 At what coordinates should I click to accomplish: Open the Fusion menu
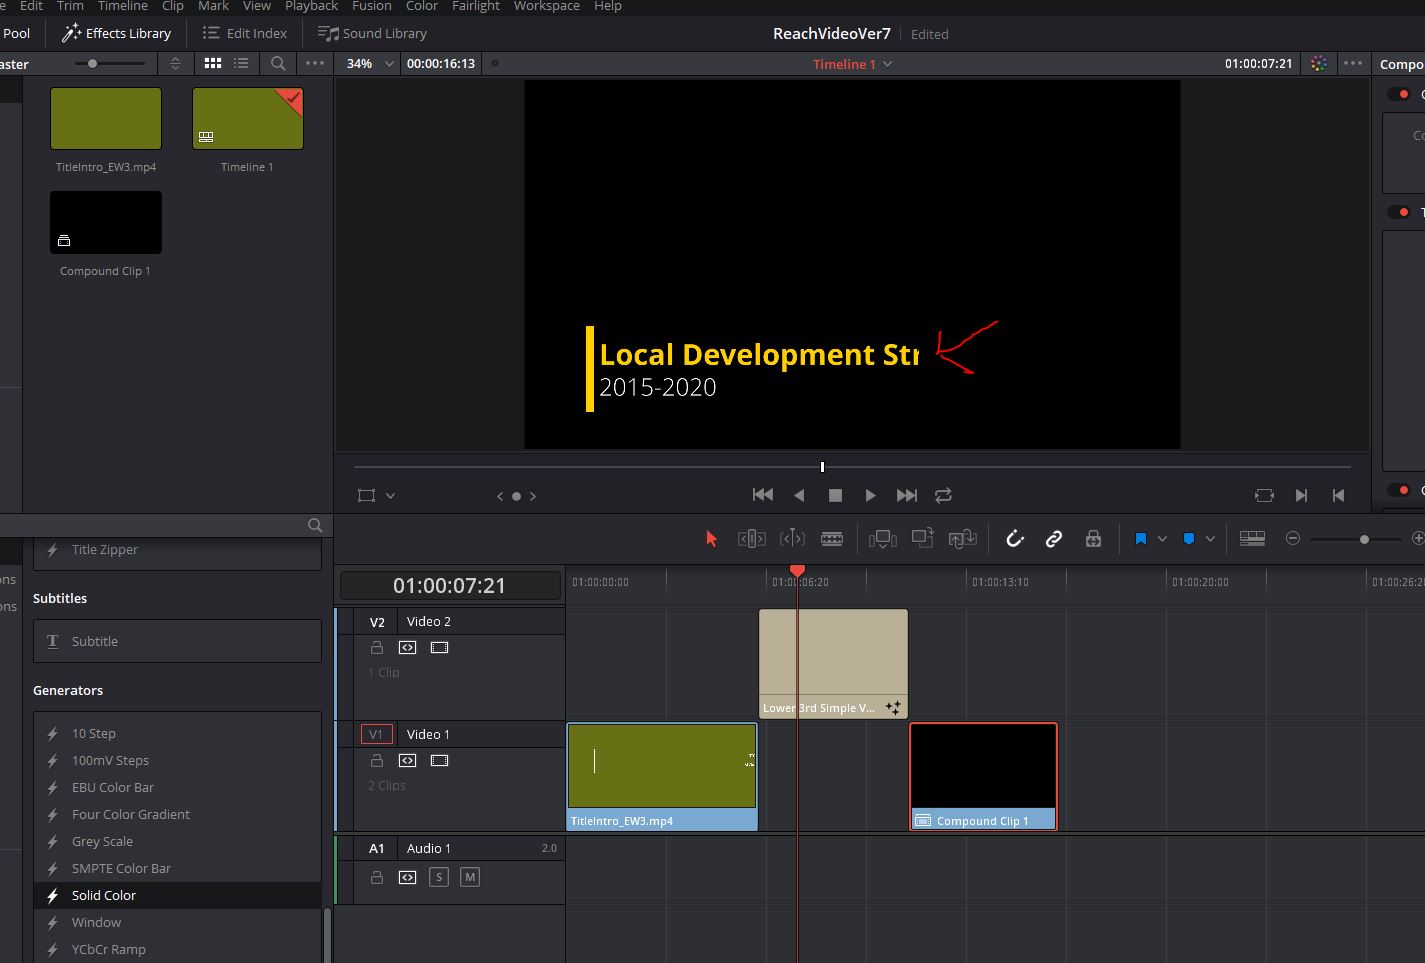(x=372, y=6)
